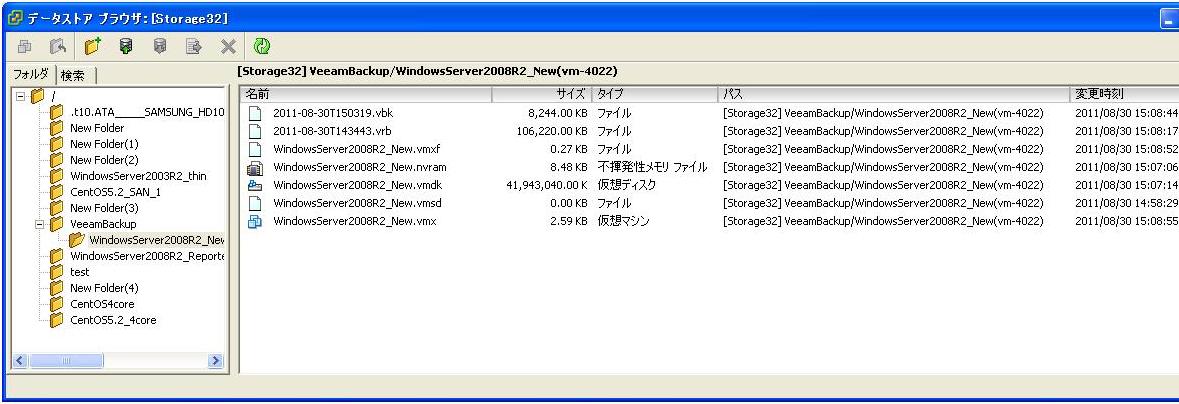Click the download from datastore icon
This screenshot has height=404, width=1179.
(159, 47)
